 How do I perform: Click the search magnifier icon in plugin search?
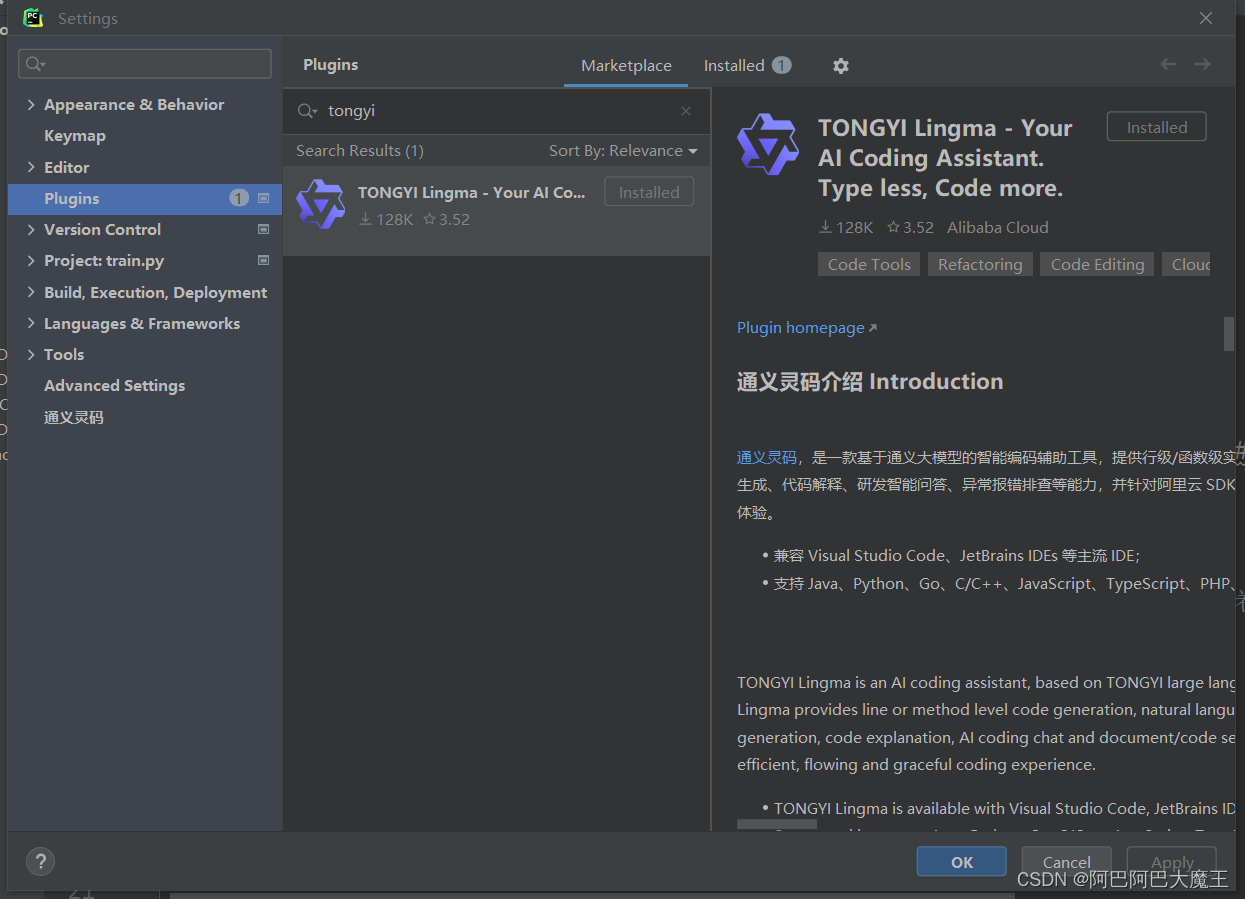click(x=306, y=111)
